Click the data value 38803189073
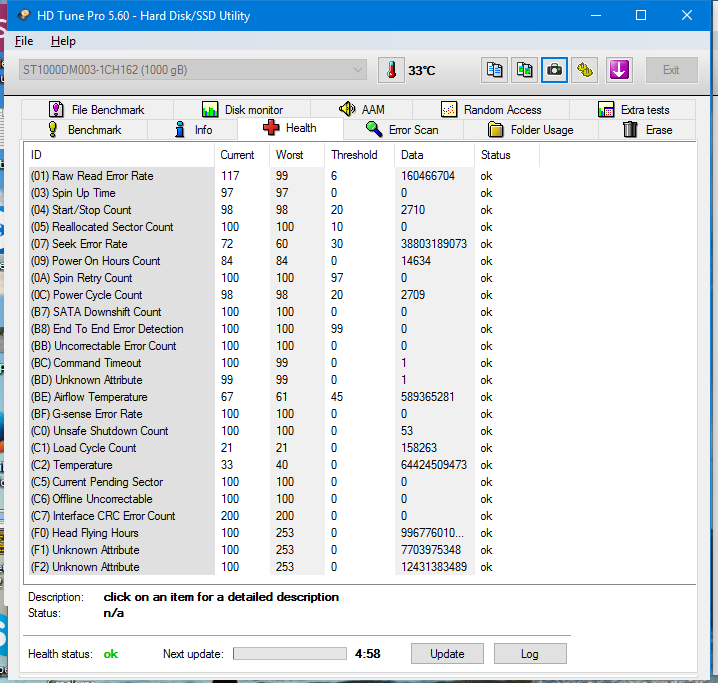The width and height of the screenshot is (718, 683). tap(434, 244)
